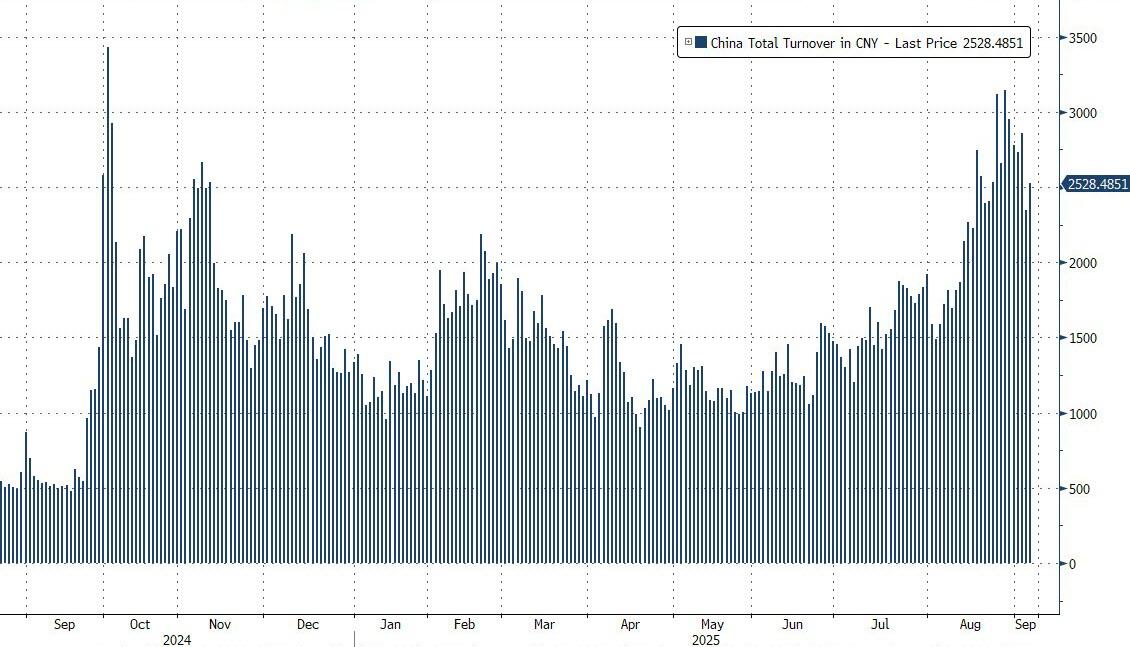Select the Jan label on the time axis
The height and width of the screenshot is (647, 1130).
tap(391, 625)
